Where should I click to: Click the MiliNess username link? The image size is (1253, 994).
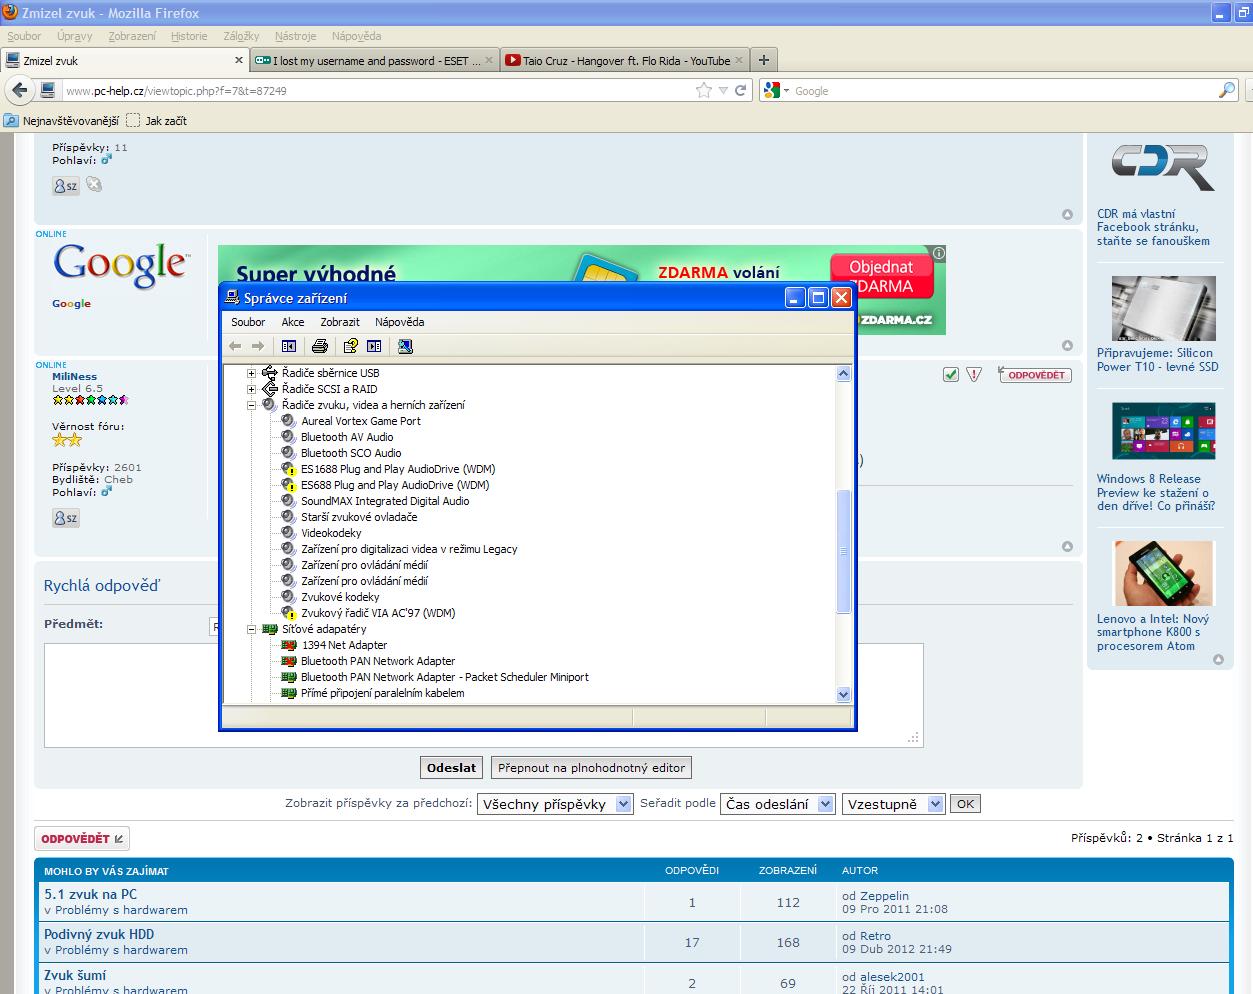[x=75, y=377]
